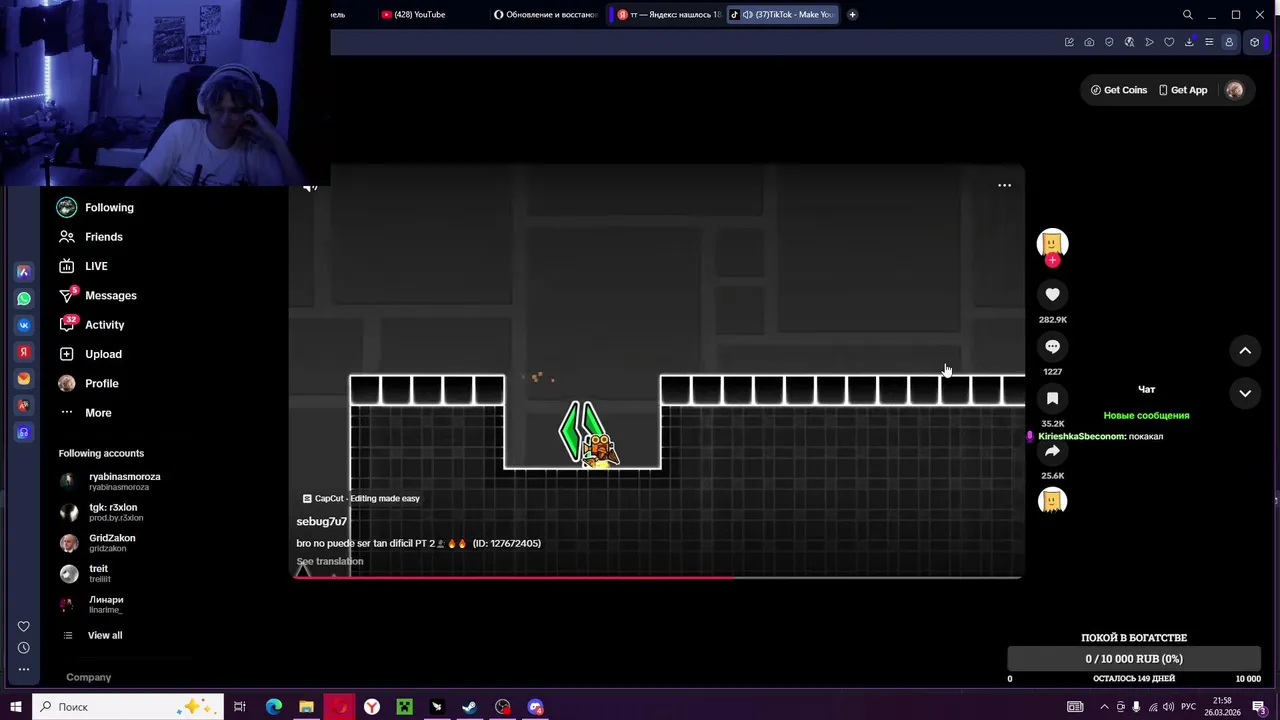
Task: Open Steam from the taskbar
Action: 469,707
